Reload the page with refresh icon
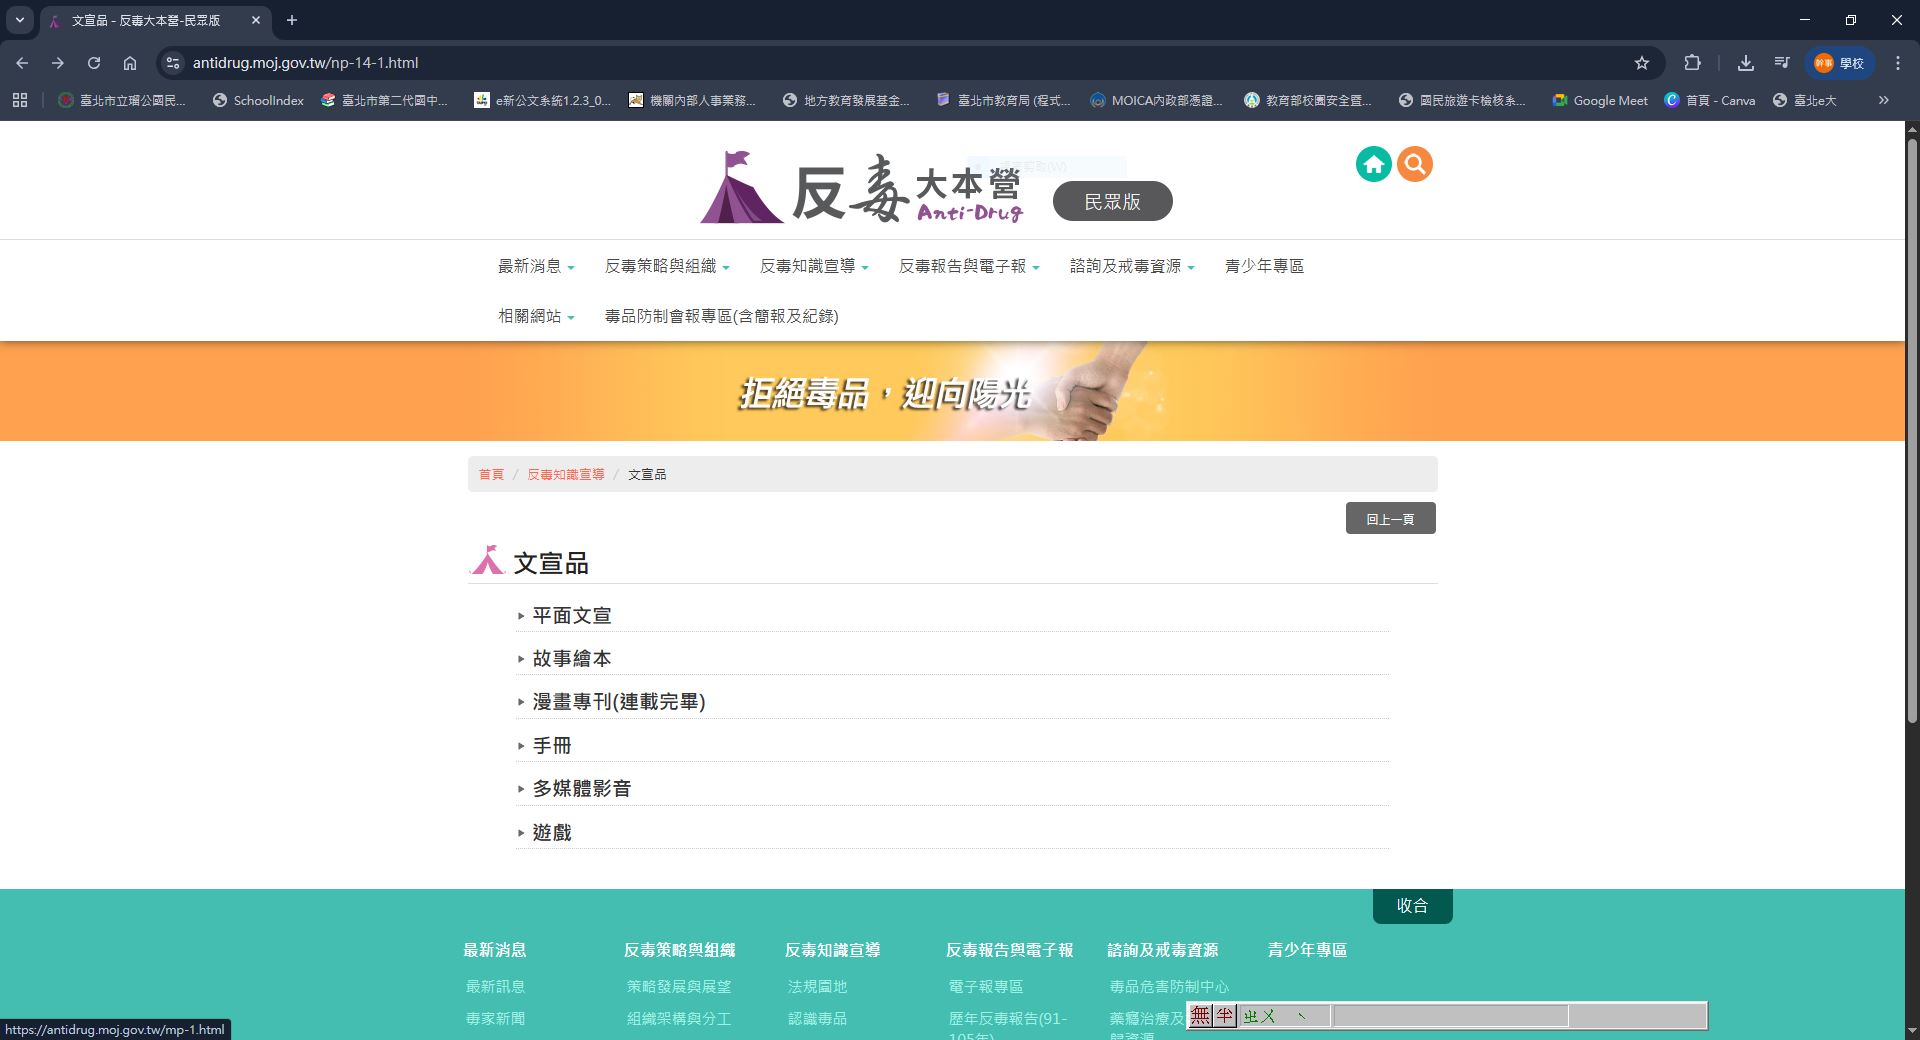This screenshot has height=1040, width=1920. 94,63
